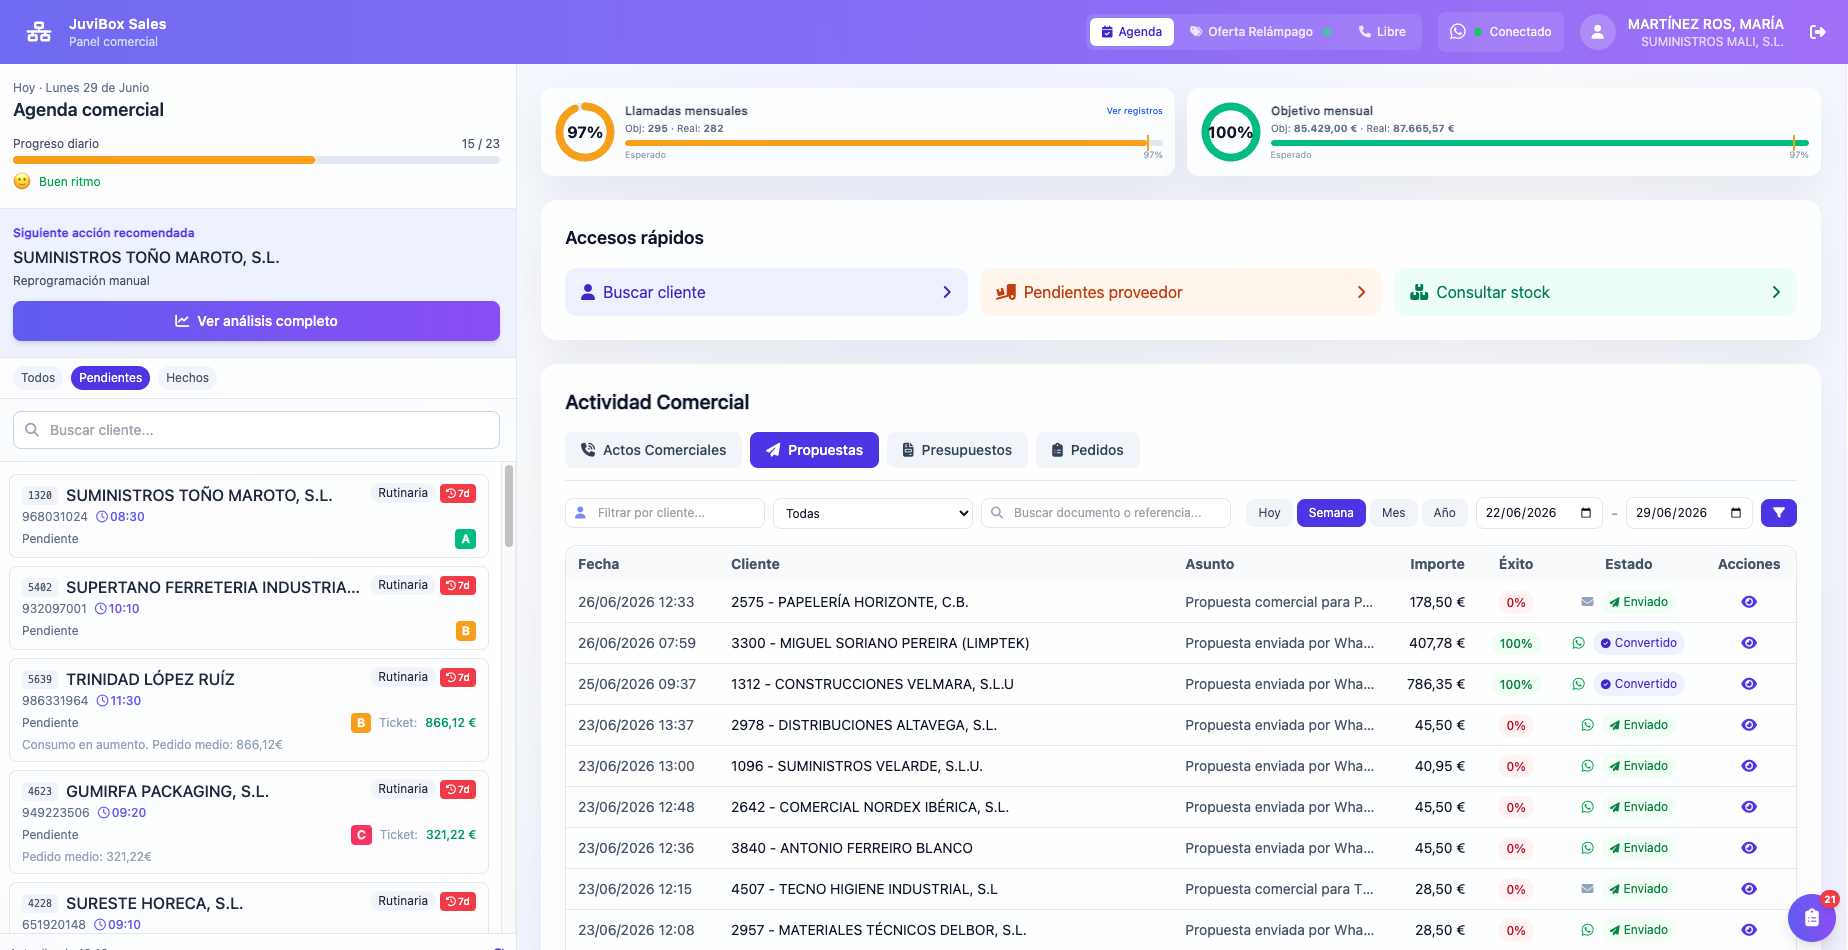Open the Ver registros link

(x=1134, y=111)
